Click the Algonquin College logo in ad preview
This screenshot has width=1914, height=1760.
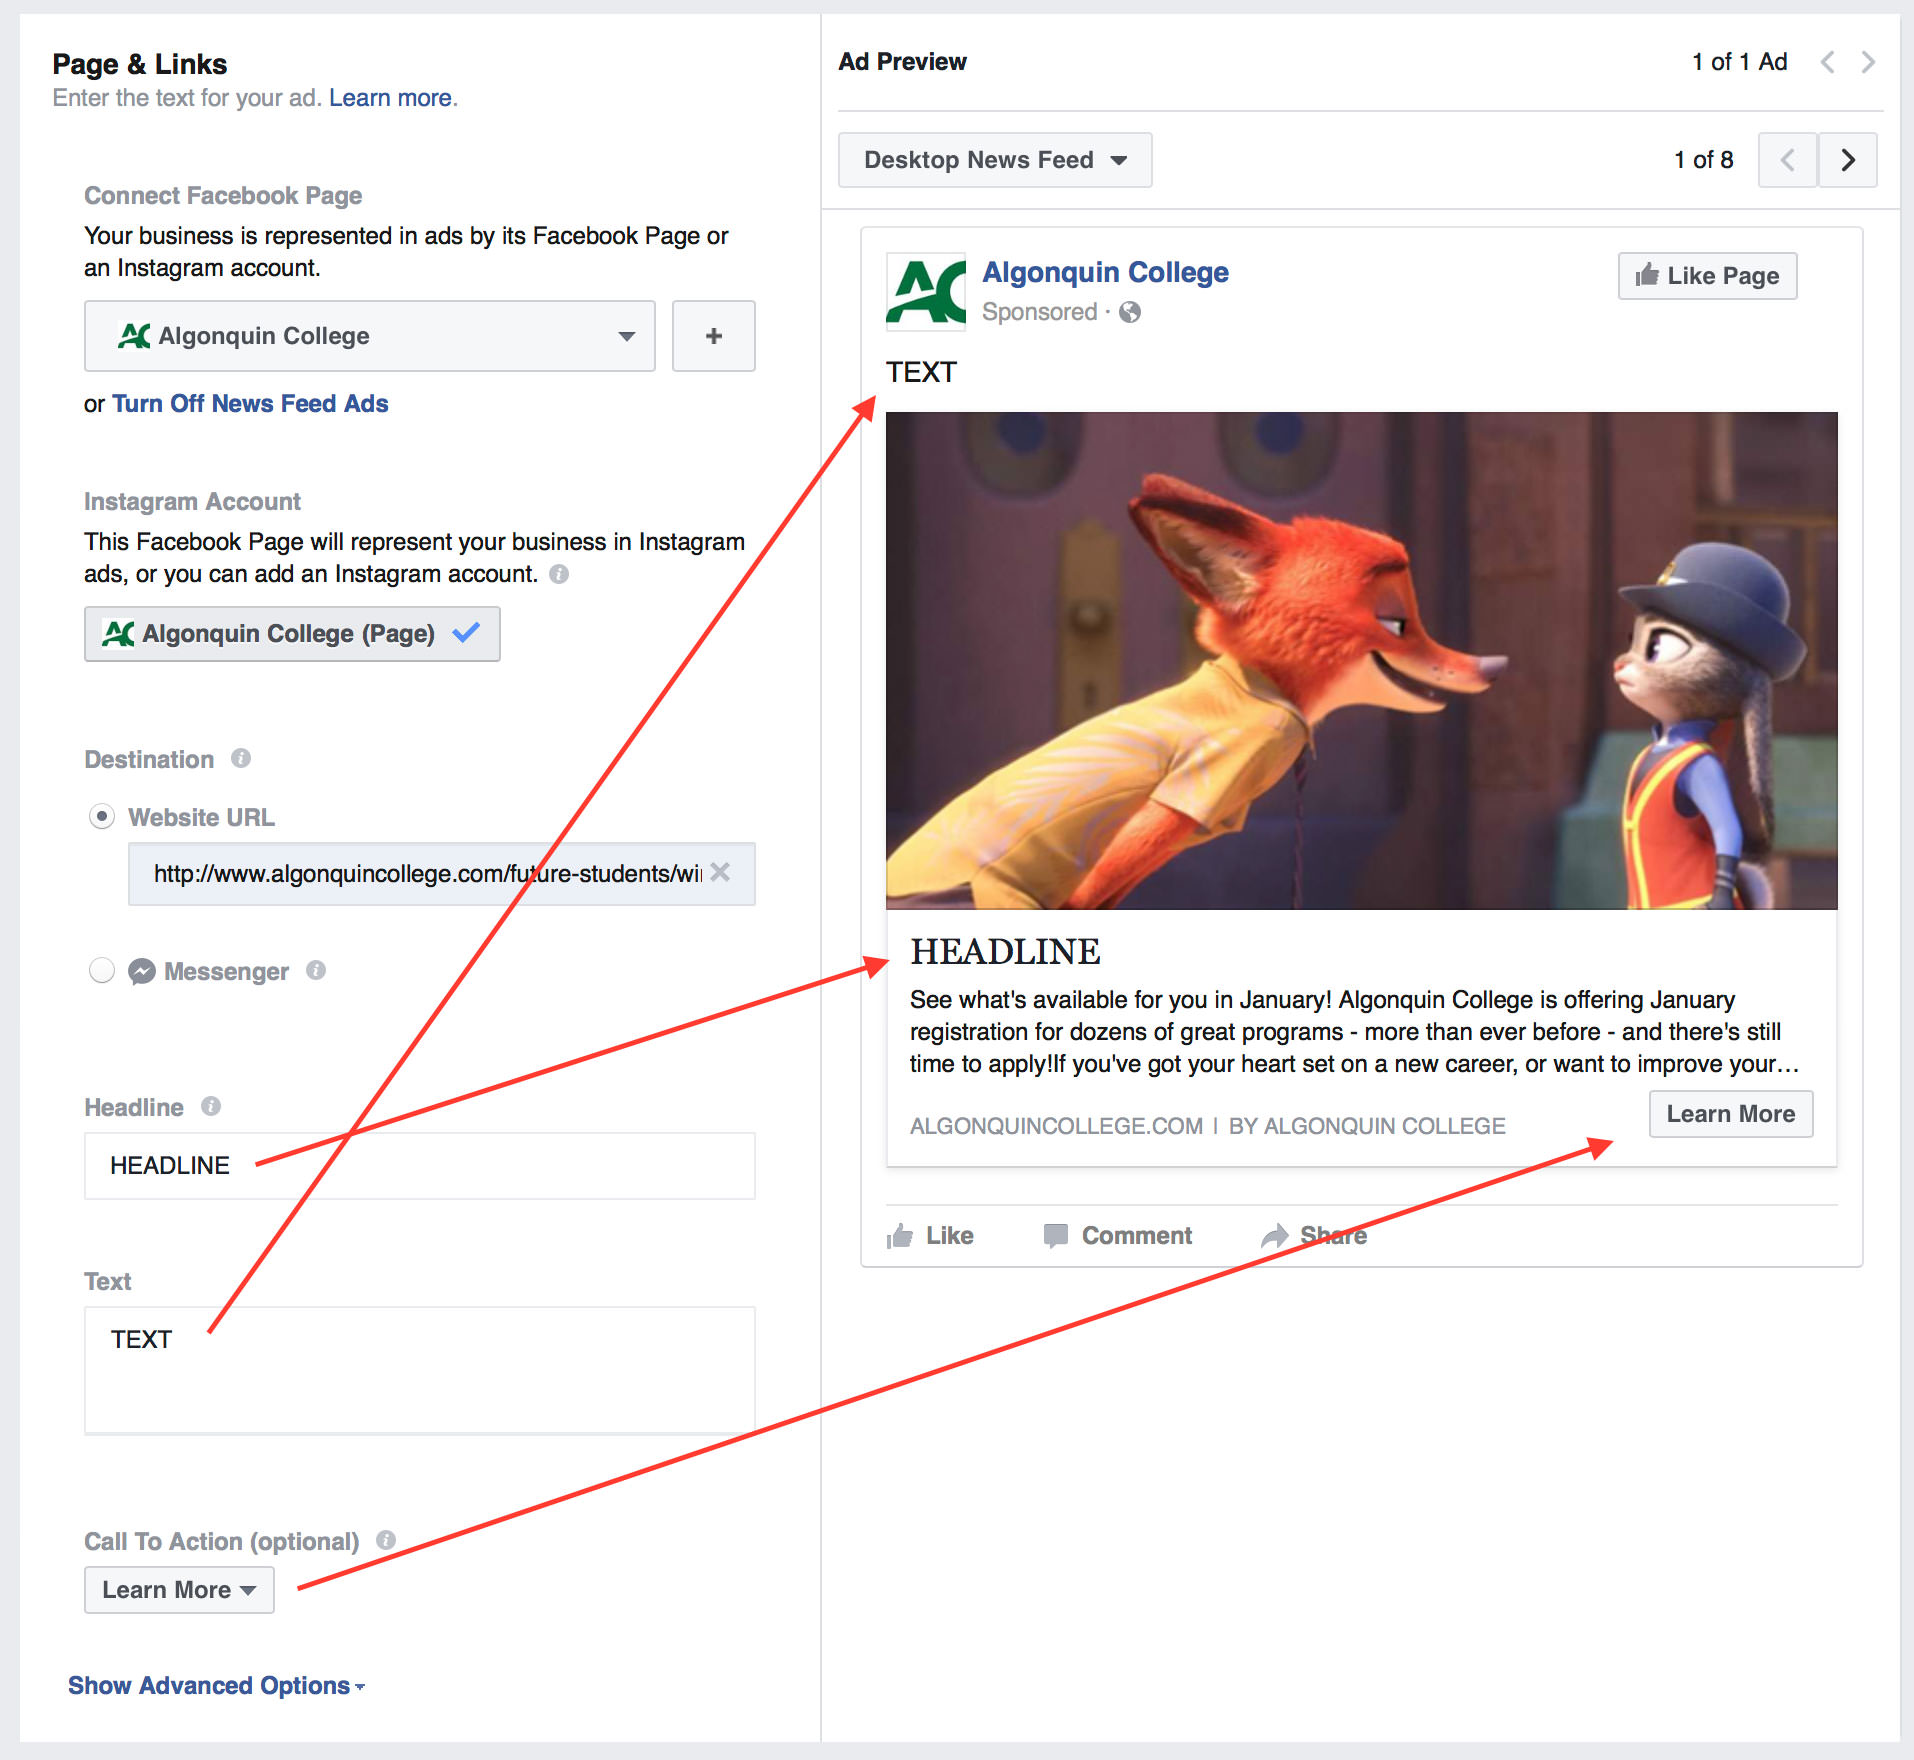926,291
